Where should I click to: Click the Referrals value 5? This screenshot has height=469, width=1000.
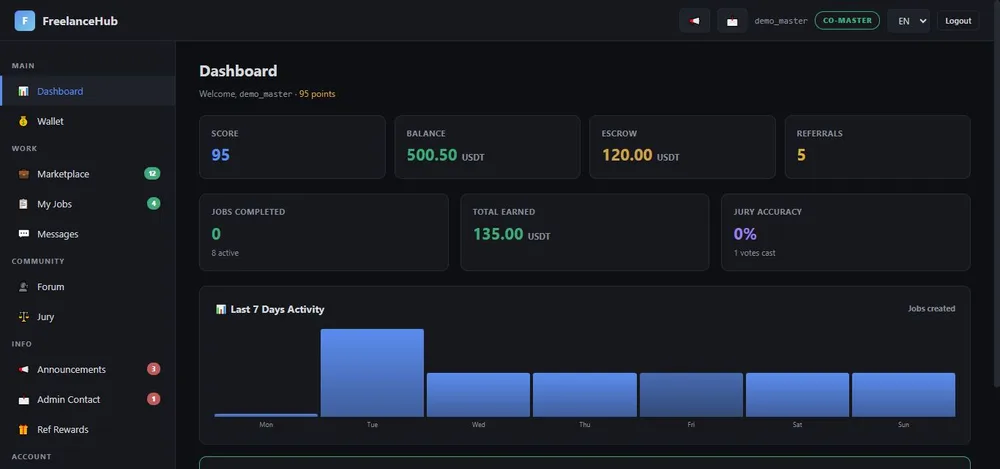[x=801, y=155]
